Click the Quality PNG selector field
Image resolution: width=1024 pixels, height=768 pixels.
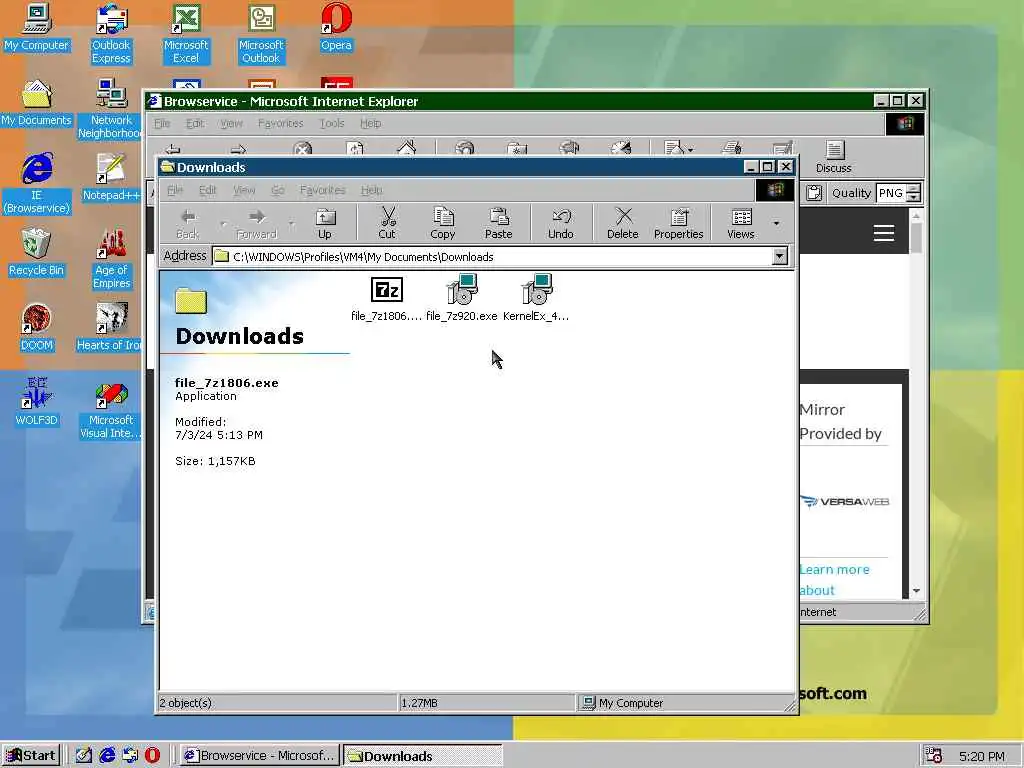click(x=891, y=193)
